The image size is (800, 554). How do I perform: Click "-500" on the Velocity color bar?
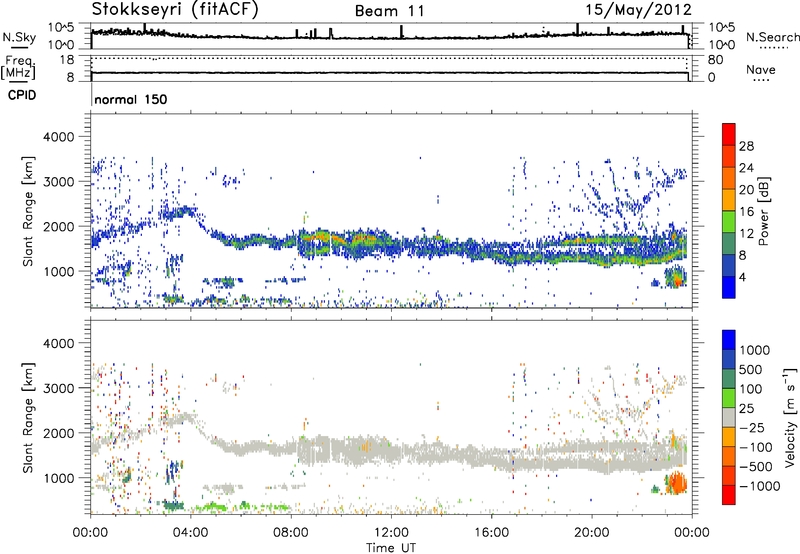click(756, 466)
